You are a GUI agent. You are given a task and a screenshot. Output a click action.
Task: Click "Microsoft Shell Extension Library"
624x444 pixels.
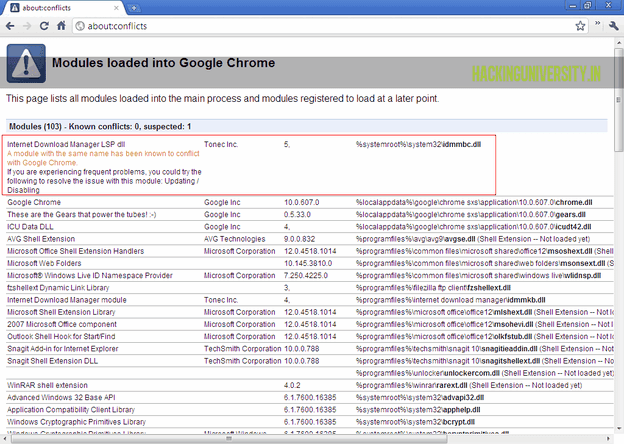[61, 312]
